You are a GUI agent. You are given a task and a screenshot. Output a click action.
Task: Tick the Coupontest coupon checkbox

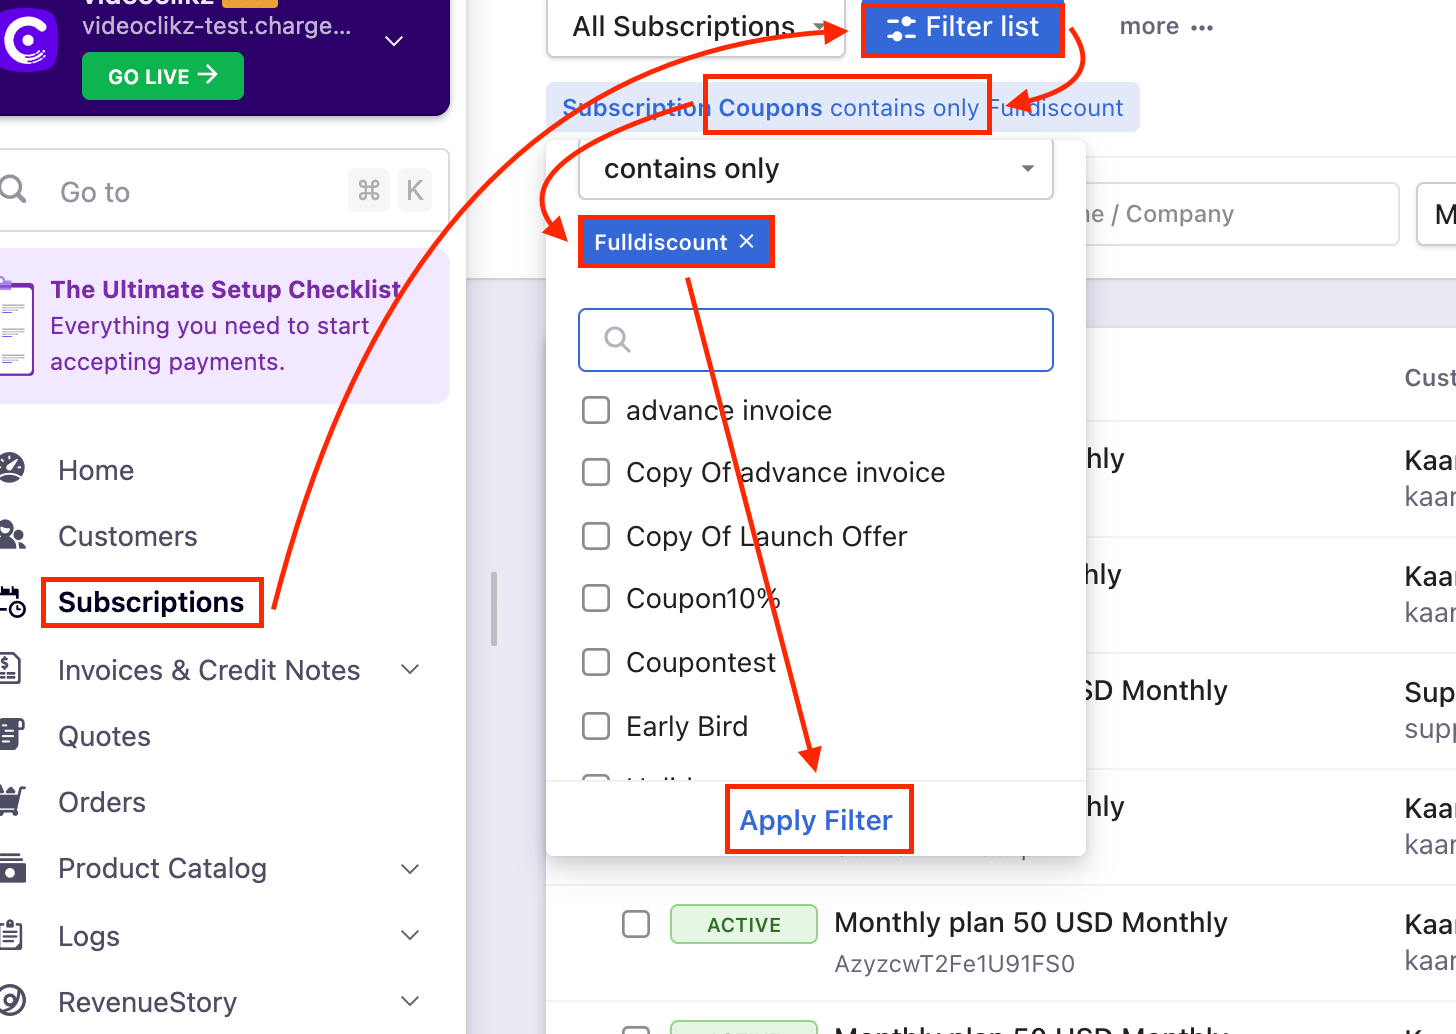tap(596, 662)
